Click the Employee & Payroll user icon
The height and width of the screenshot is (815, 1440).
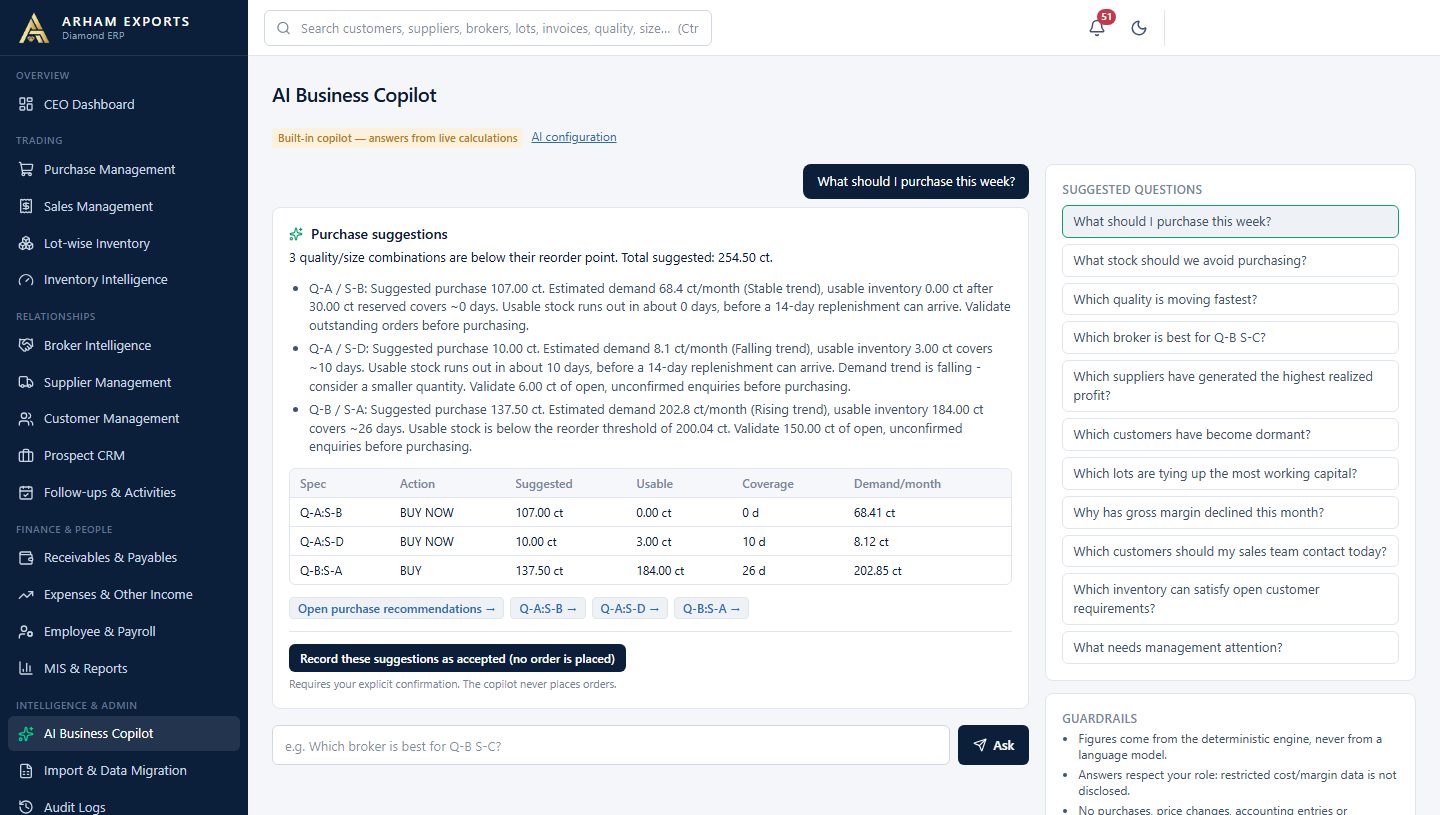click(x=26, y=632)
